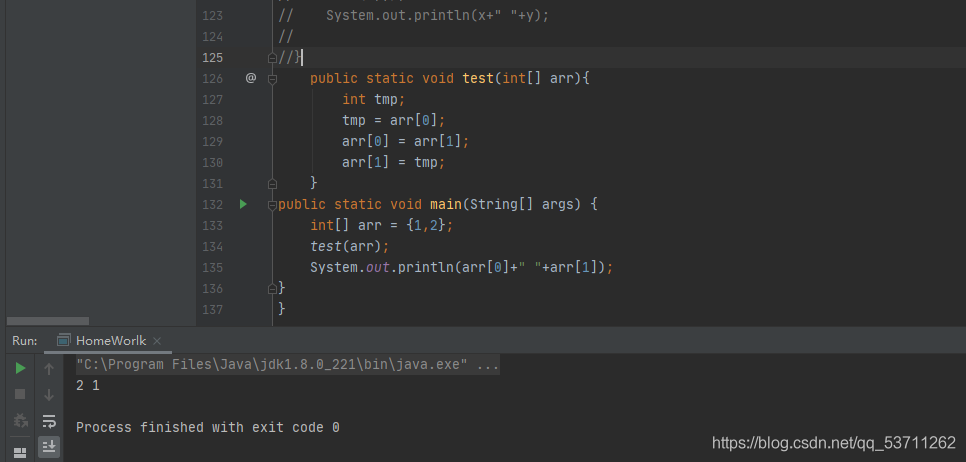
Task: Select the "2 1" console output
Action: coord(87,386)
